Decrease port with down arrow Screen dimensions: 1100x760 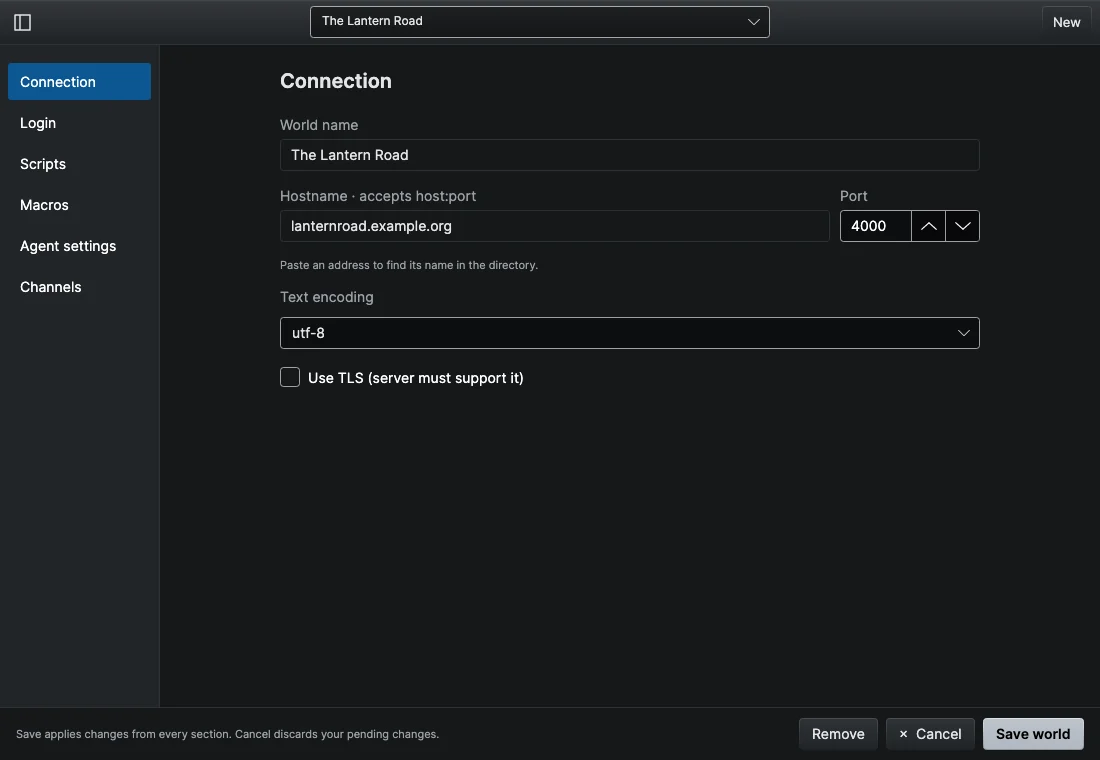(962, 226)
